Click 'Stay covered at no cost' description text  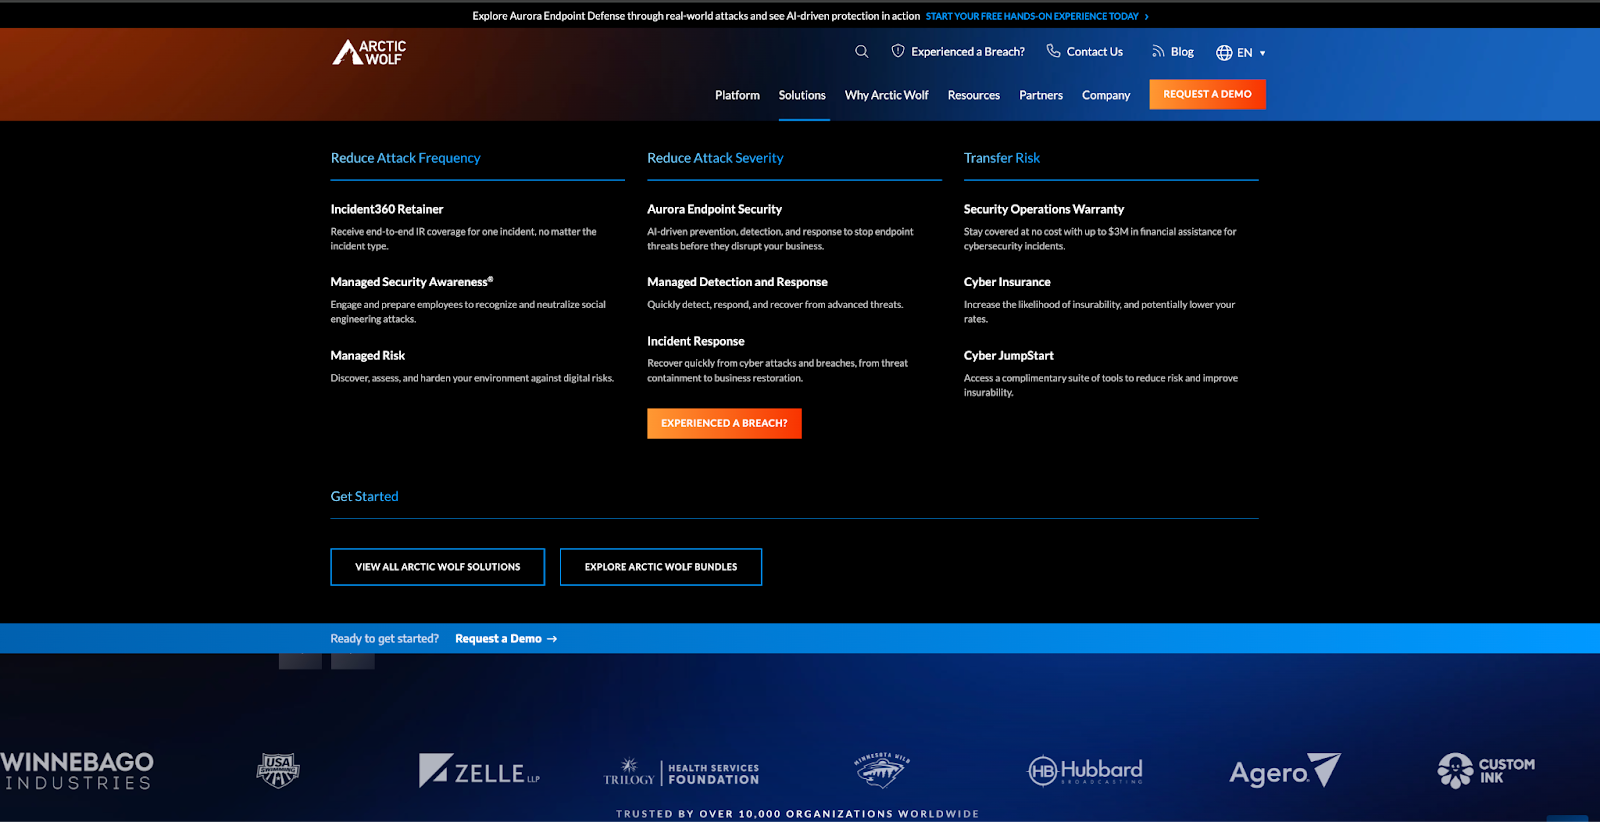(x=1100, y=239)
